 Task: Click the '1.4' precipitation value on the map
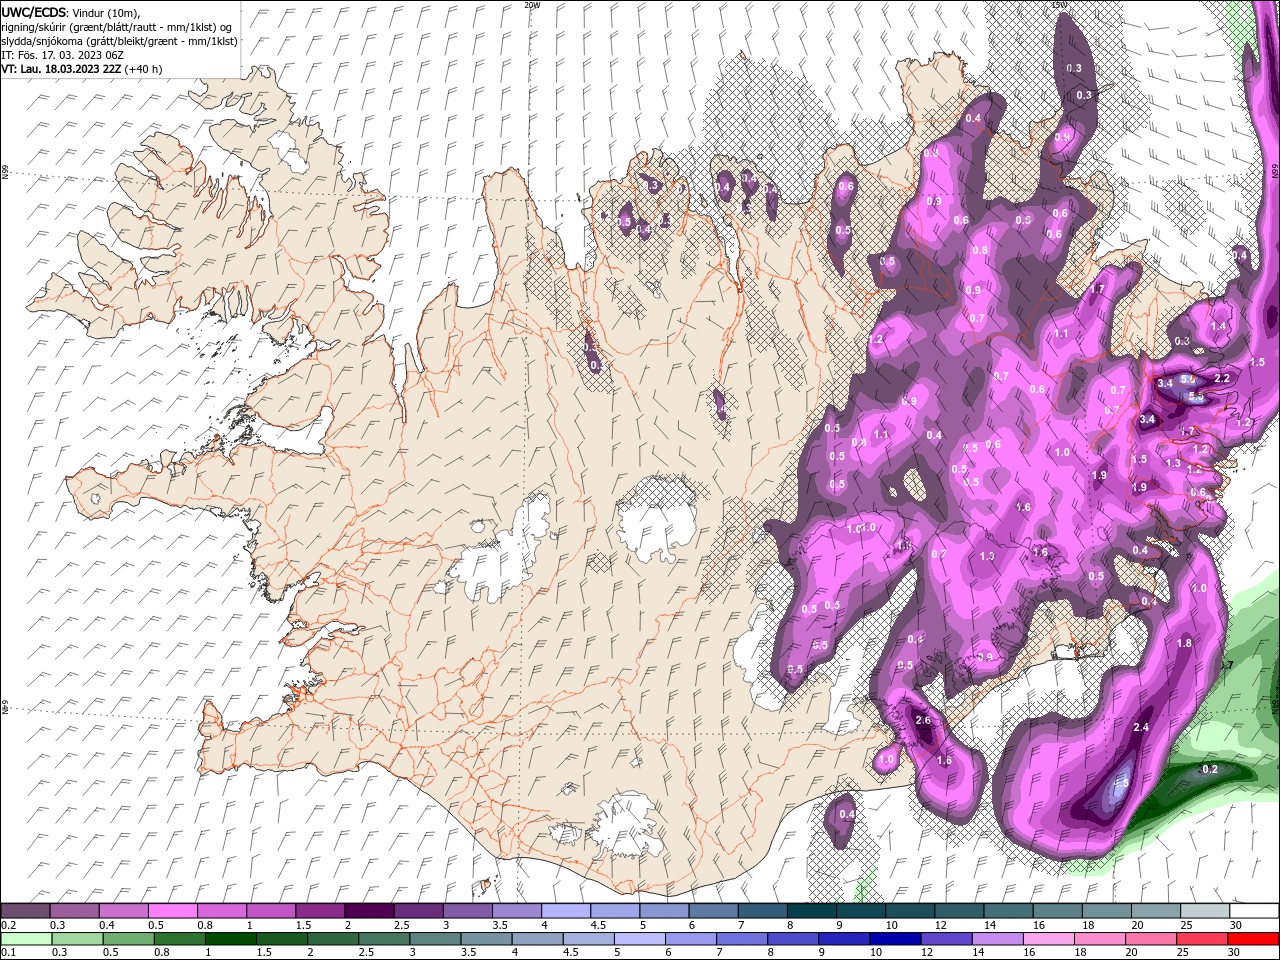pos(1218,326)
